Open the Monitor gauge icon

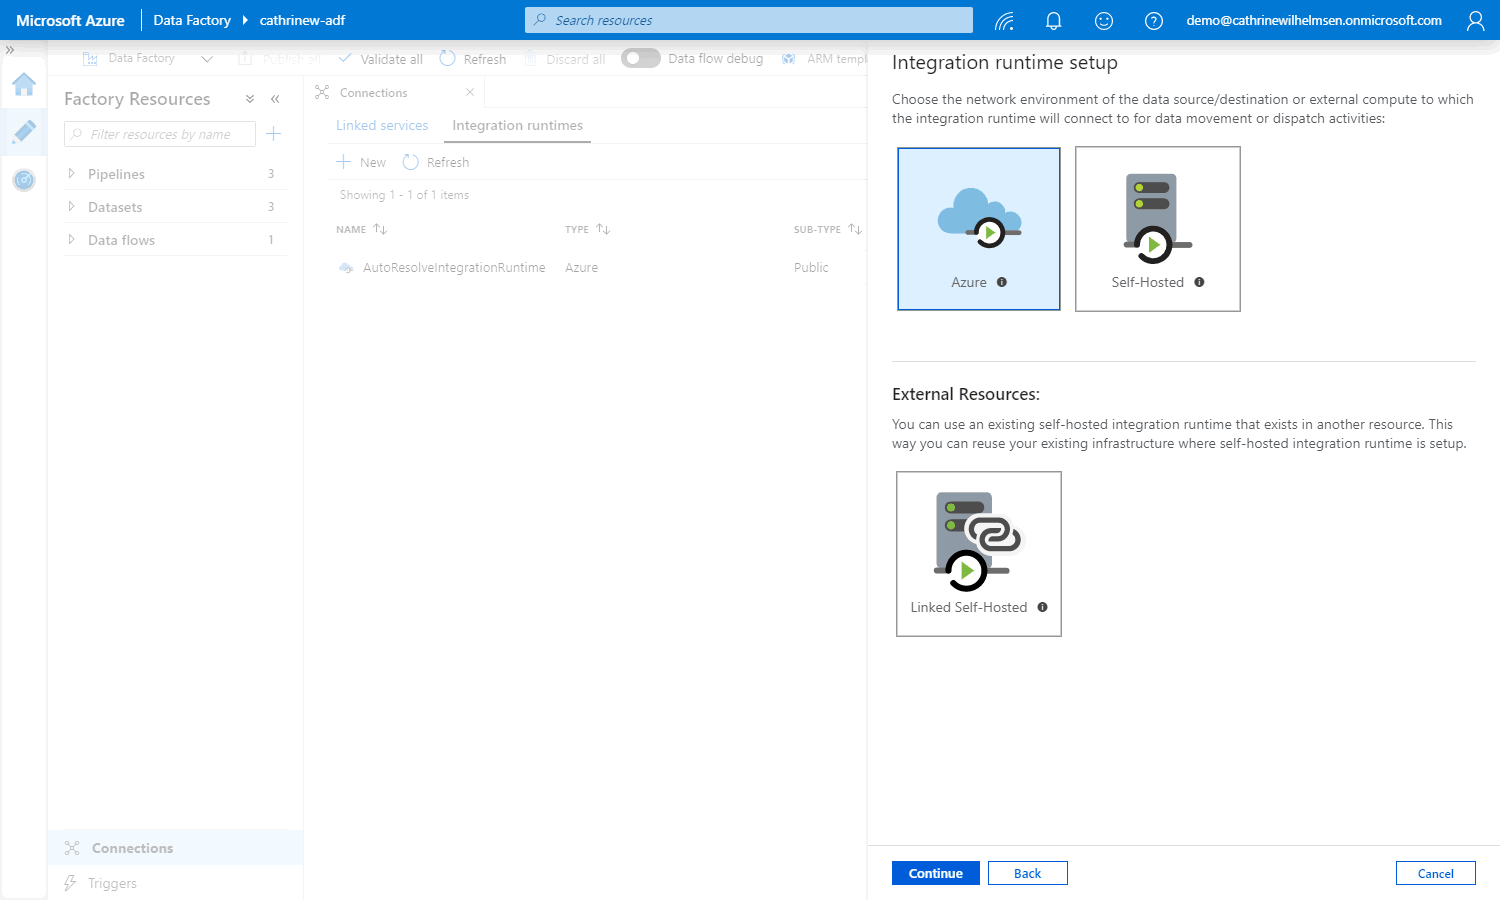pyautogui.click(x=24, y=180)
